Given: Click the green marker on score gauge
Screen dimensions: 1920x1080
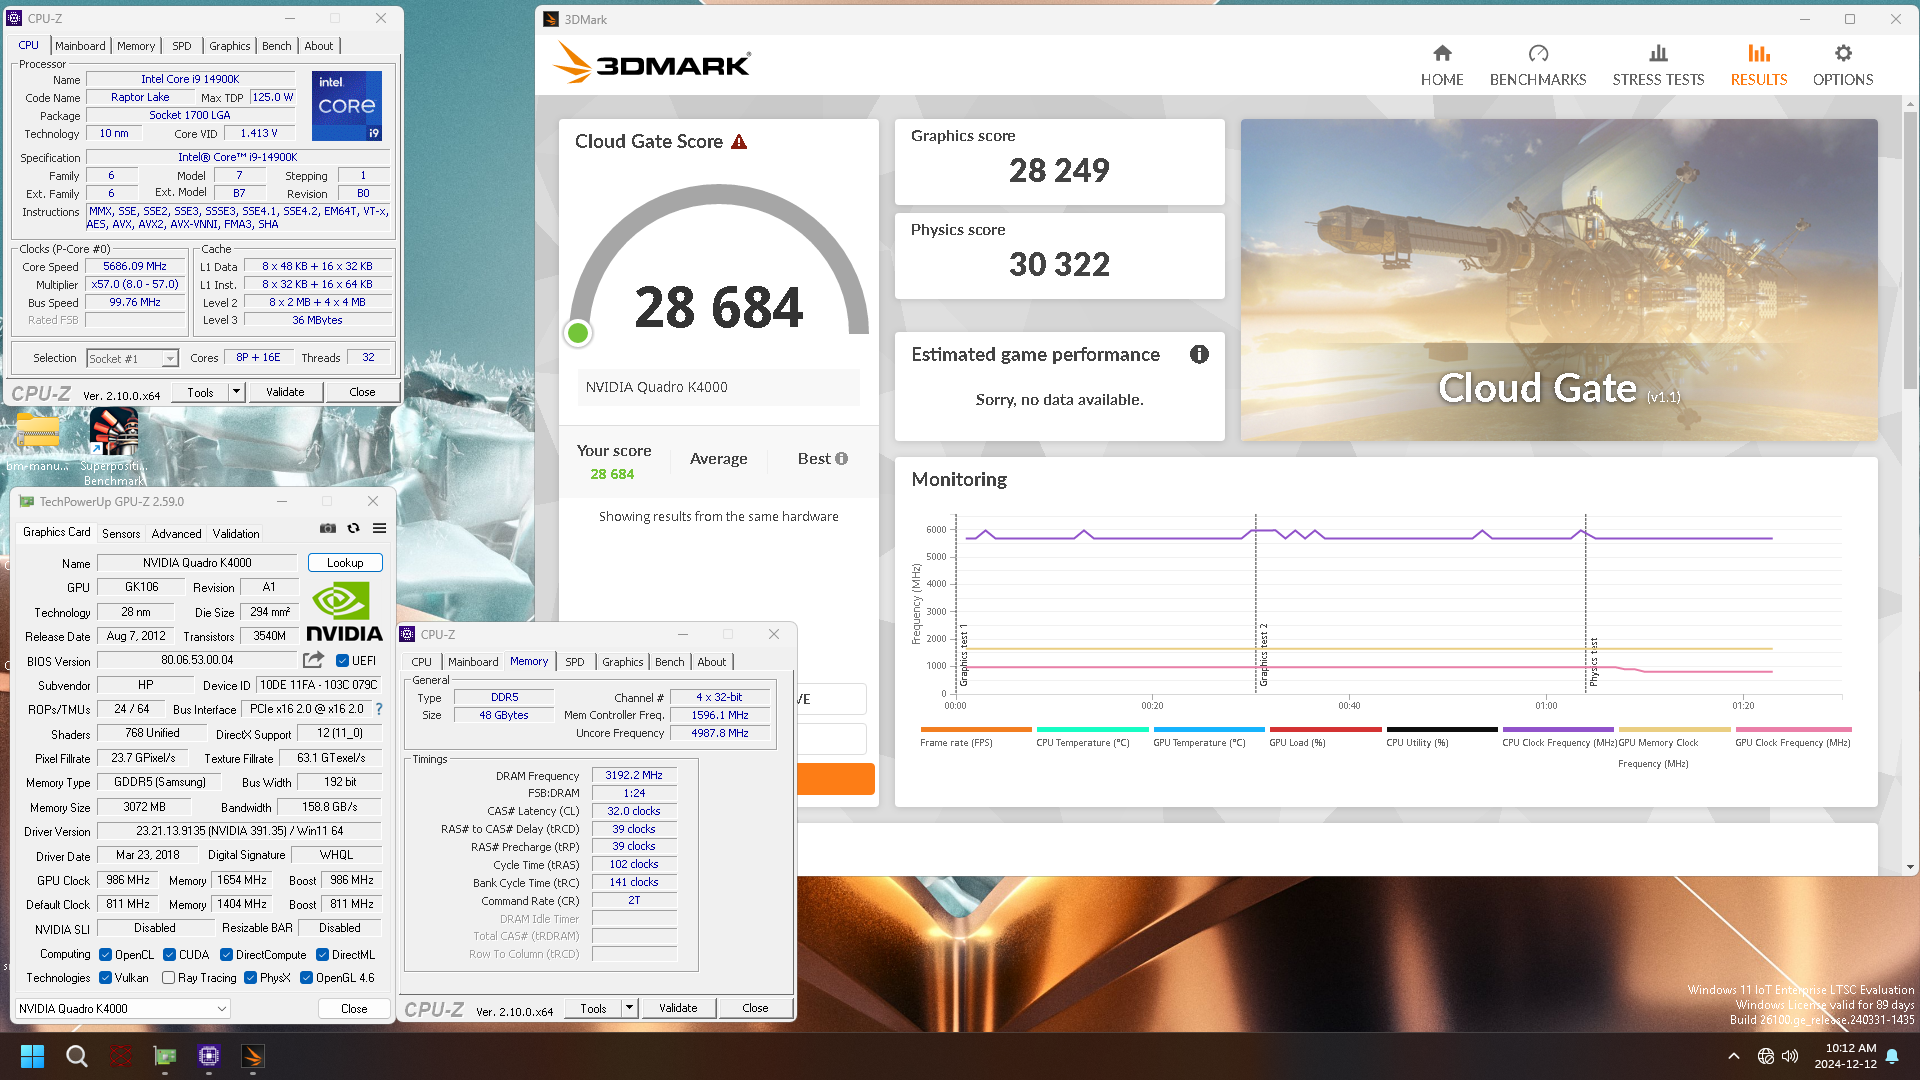Looking at the screenshot, I should [577, 333].
